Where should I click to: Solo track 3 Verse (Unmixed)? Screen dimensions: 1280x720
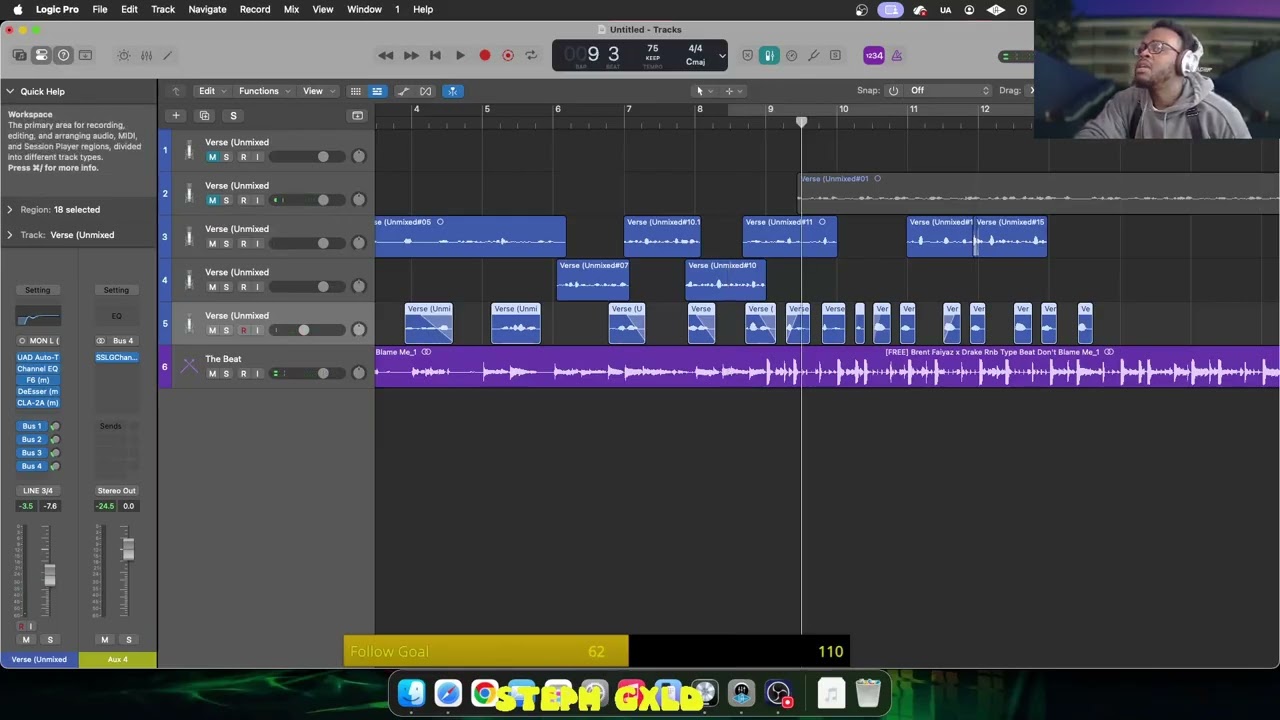click(x=226, y=244)
